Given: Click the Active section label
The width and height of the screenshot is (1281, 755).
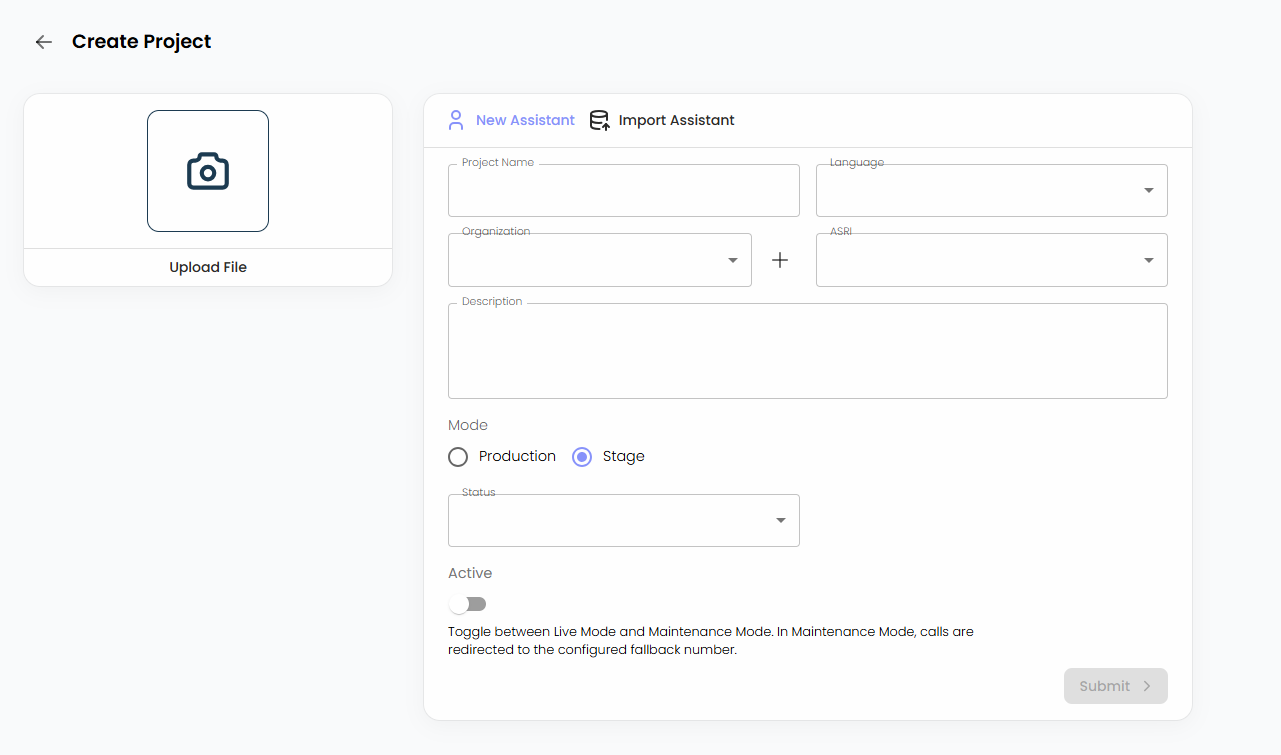Looking at the screenshot, I should tap(470, 573).
